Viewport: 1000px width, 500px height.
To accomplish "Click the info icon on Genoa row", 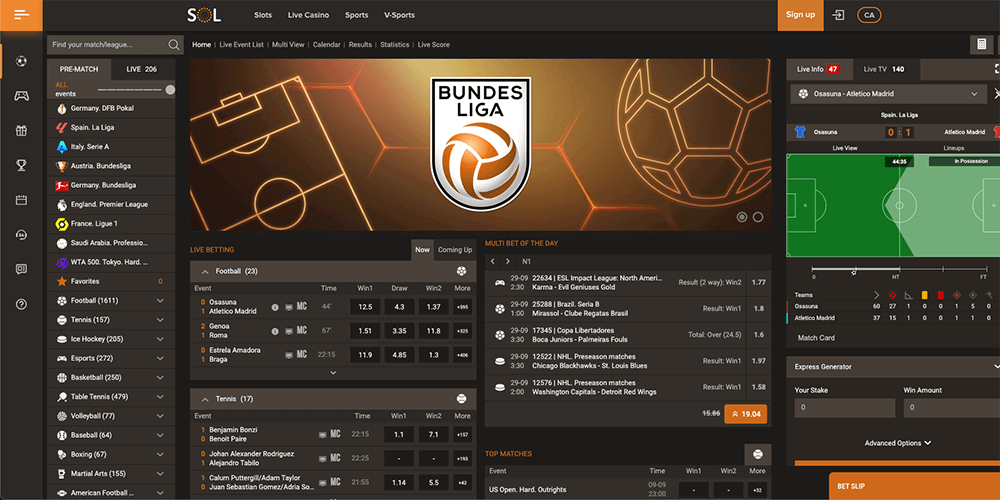I will pyautogui.click(x=275, y=331).
